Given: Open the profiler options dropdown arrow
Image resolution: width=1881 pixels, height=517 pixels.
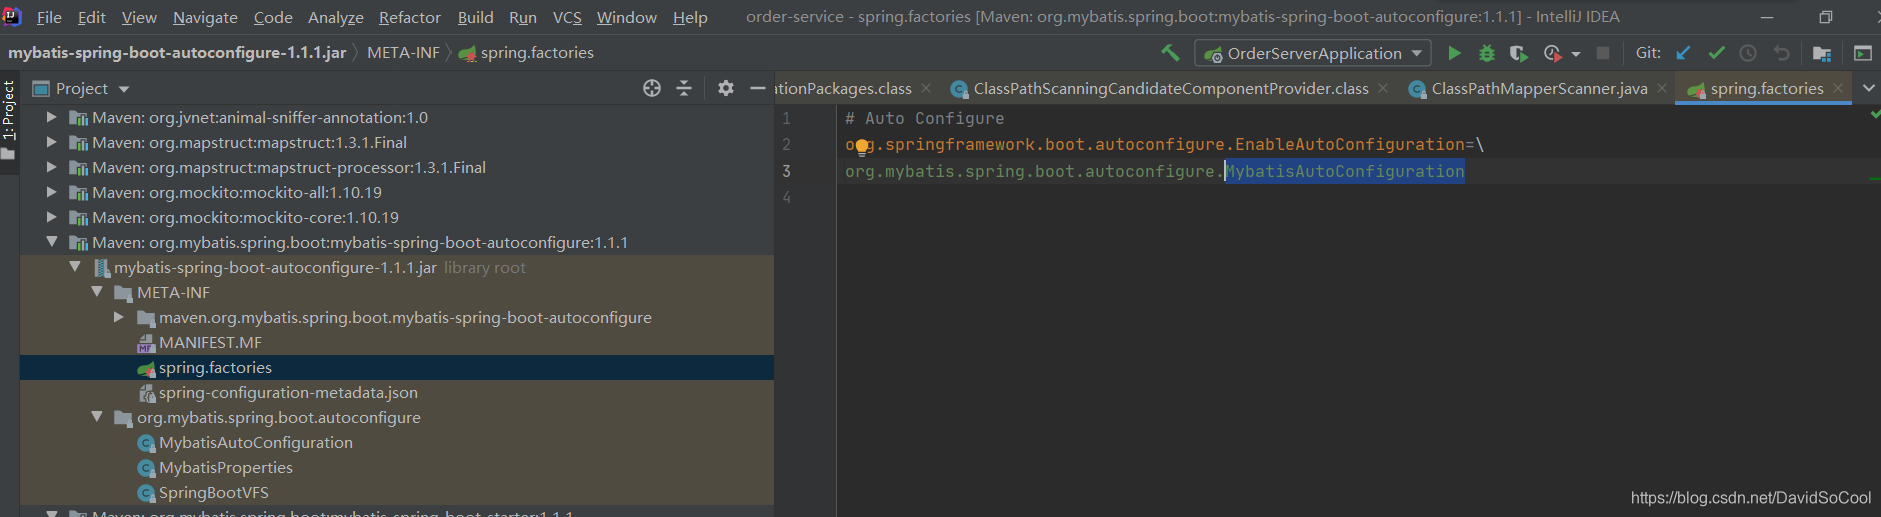Looking at the screenshot, I should pos(1576,54).
